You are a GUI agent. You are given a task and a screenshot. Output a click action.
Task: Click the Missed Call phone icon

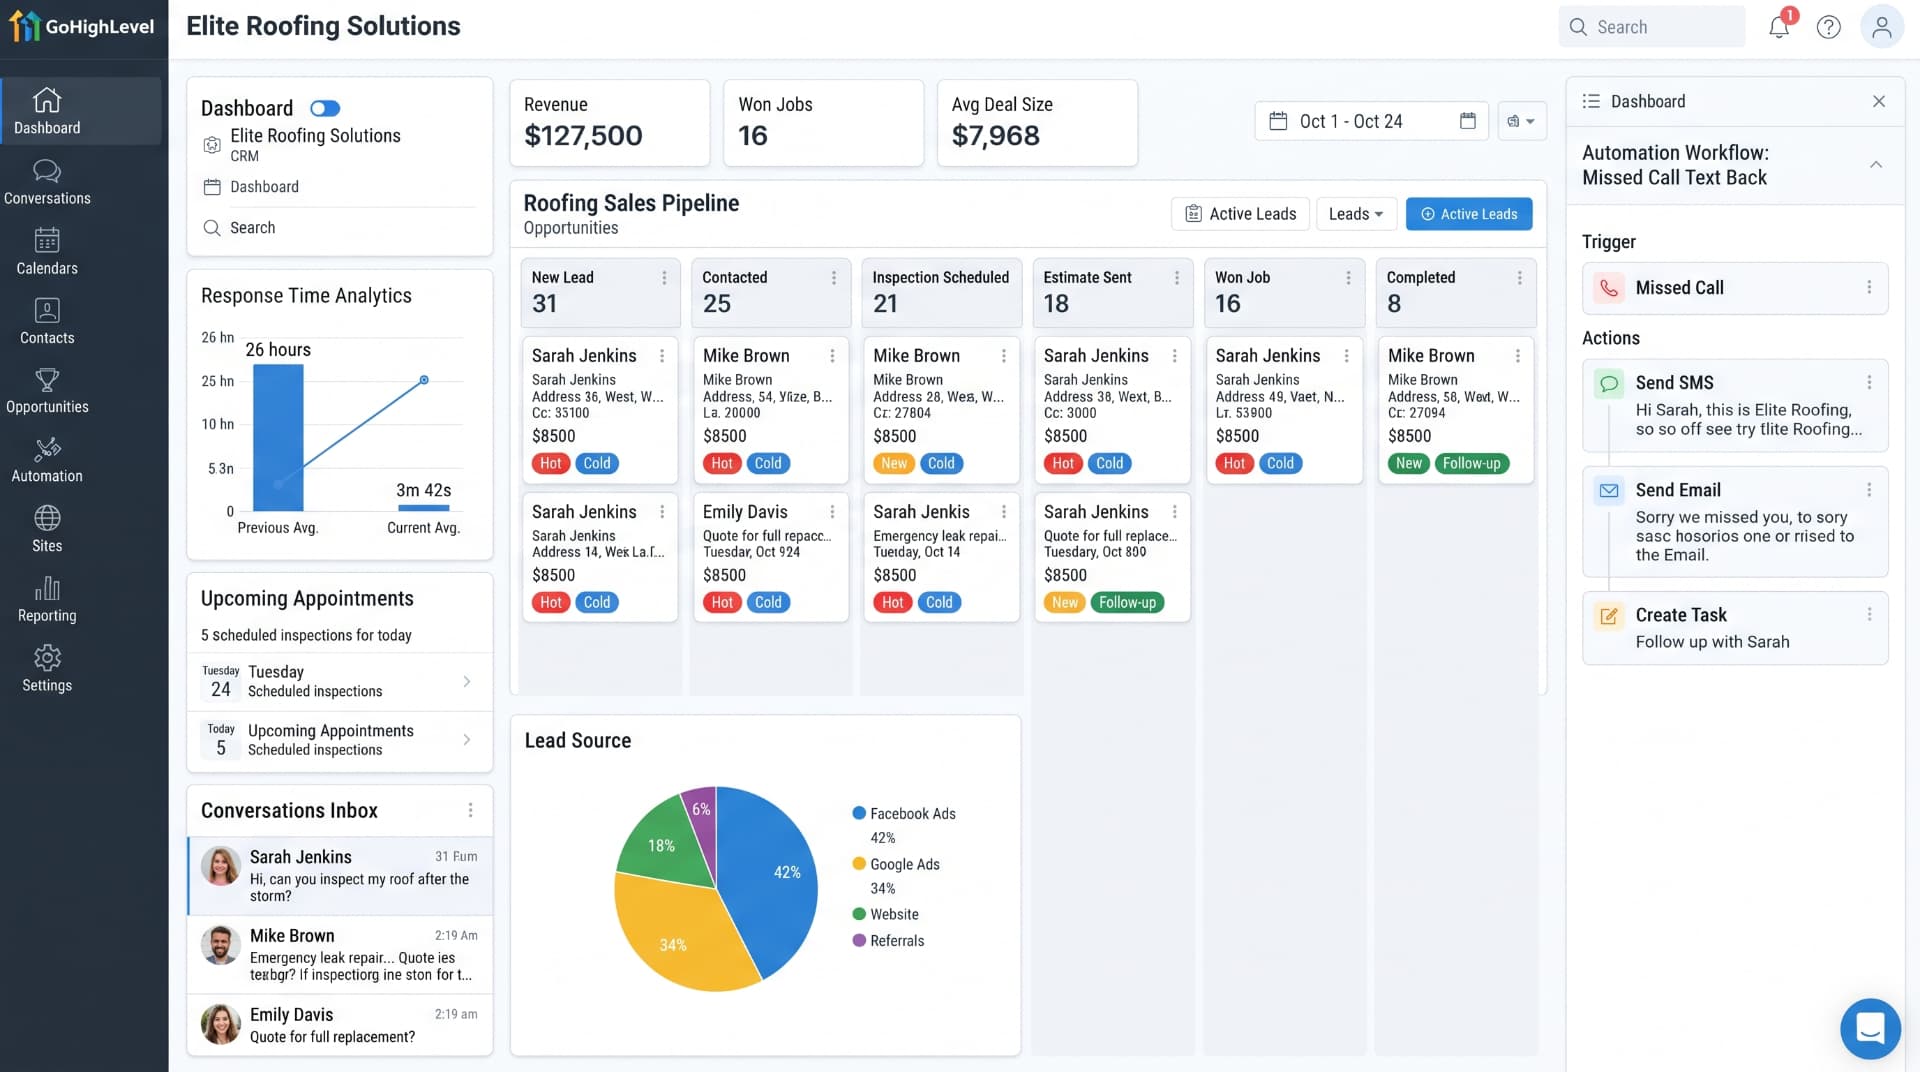tap(1609, 288)
